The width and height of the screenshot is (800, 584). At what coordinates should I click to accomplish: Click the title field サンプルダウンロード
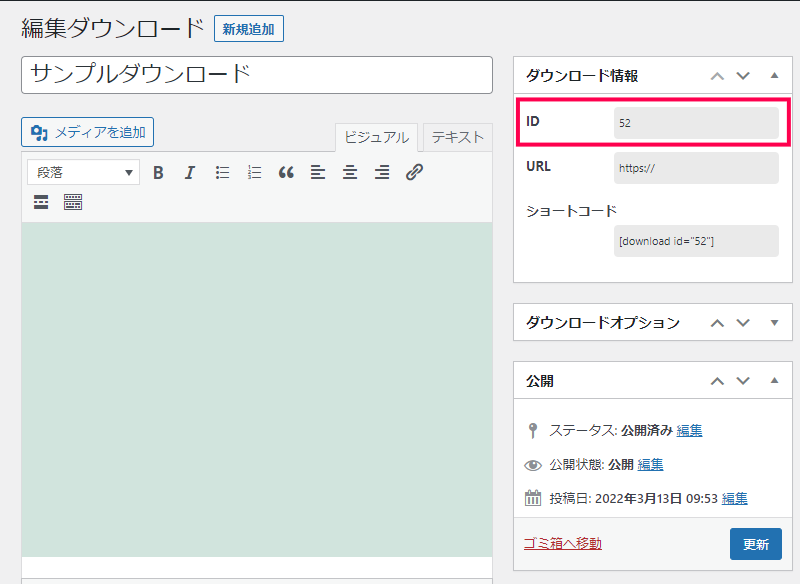(x=257, y=75)
